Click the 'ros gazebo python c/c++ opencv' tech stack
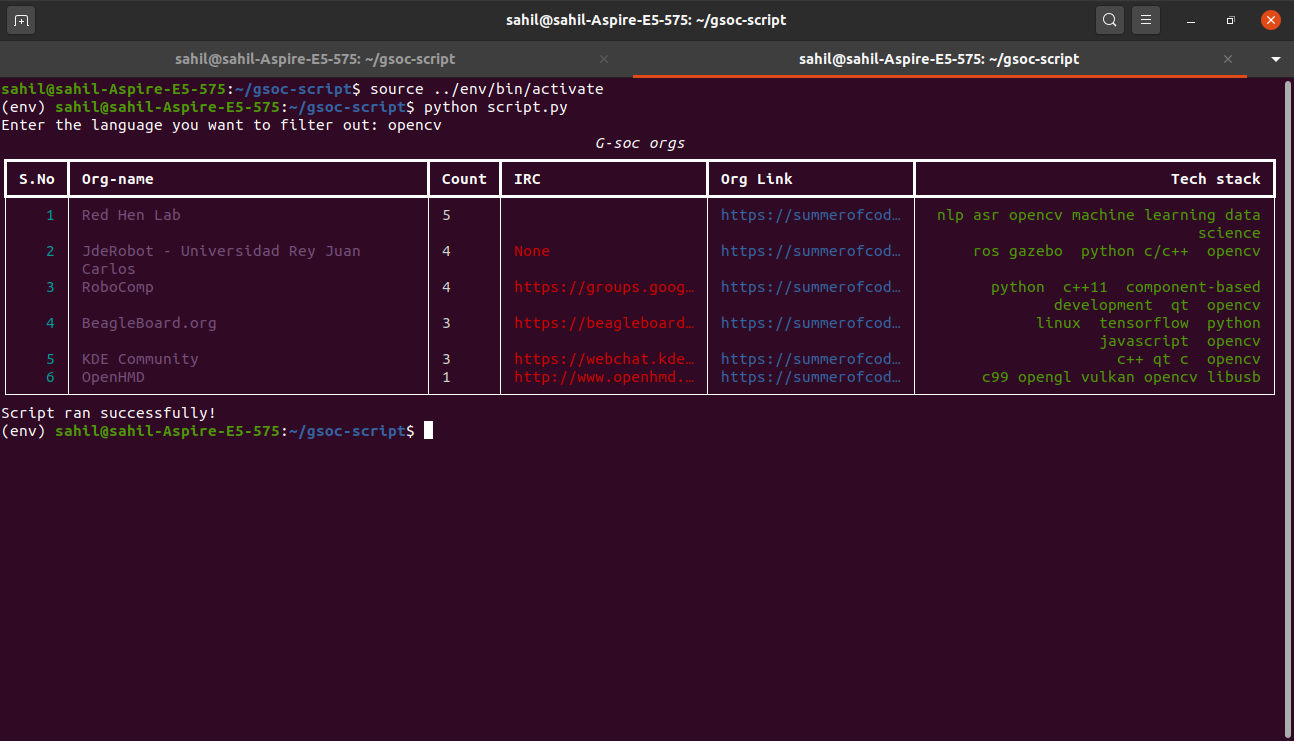 click(1117, 251)
